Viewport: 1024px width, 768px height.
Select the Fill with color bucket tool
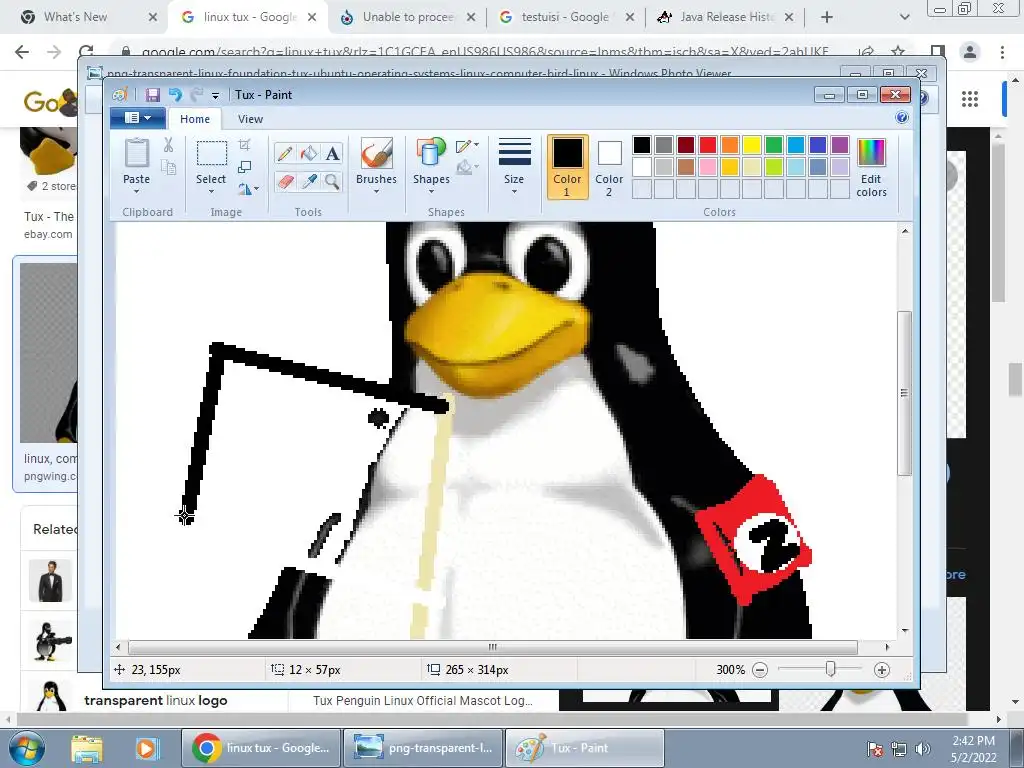pyautogui.click(x=309, y=153)
